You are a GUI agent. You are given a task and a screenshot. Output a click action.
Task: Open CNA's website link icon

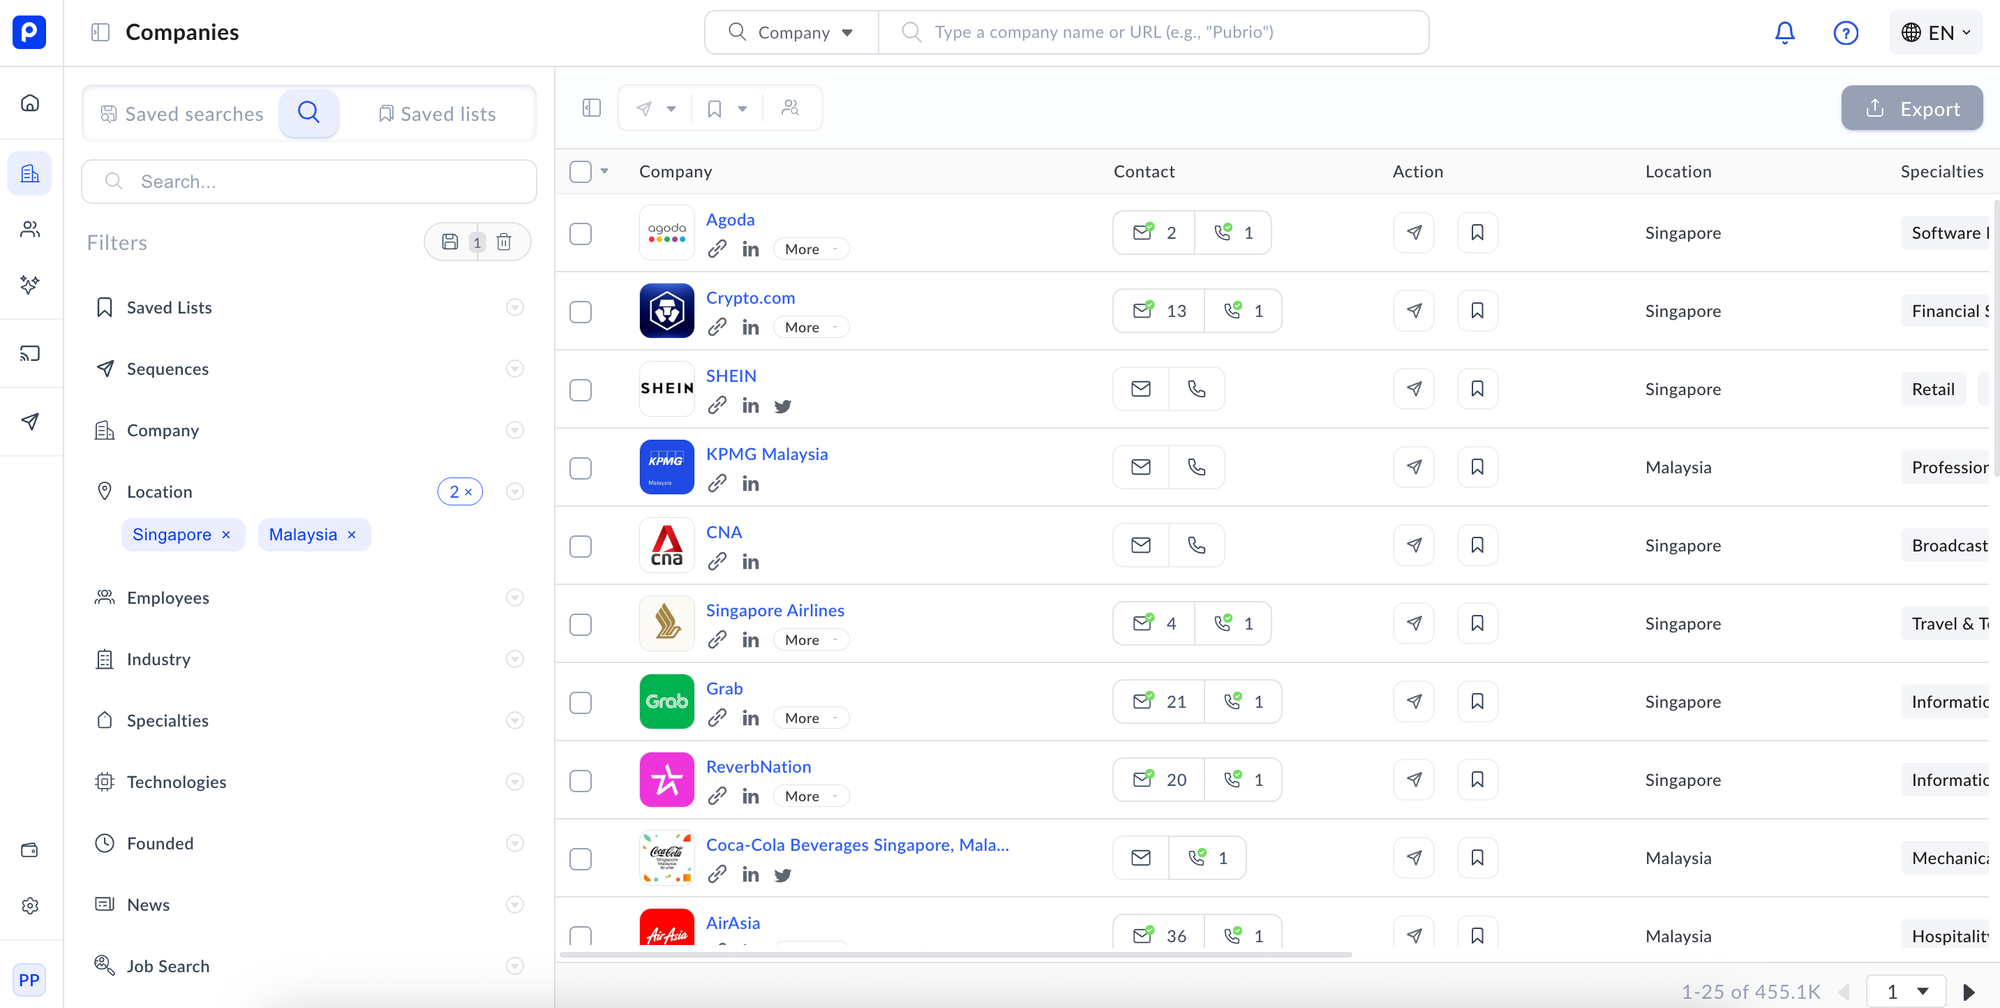pyautogui.click(x=717, y=562)
